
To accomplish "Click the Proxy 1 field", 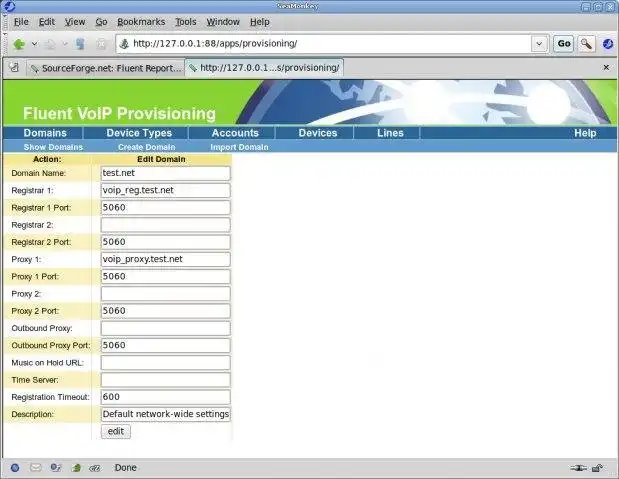I will pyautogui.click(x=165, y=259).
